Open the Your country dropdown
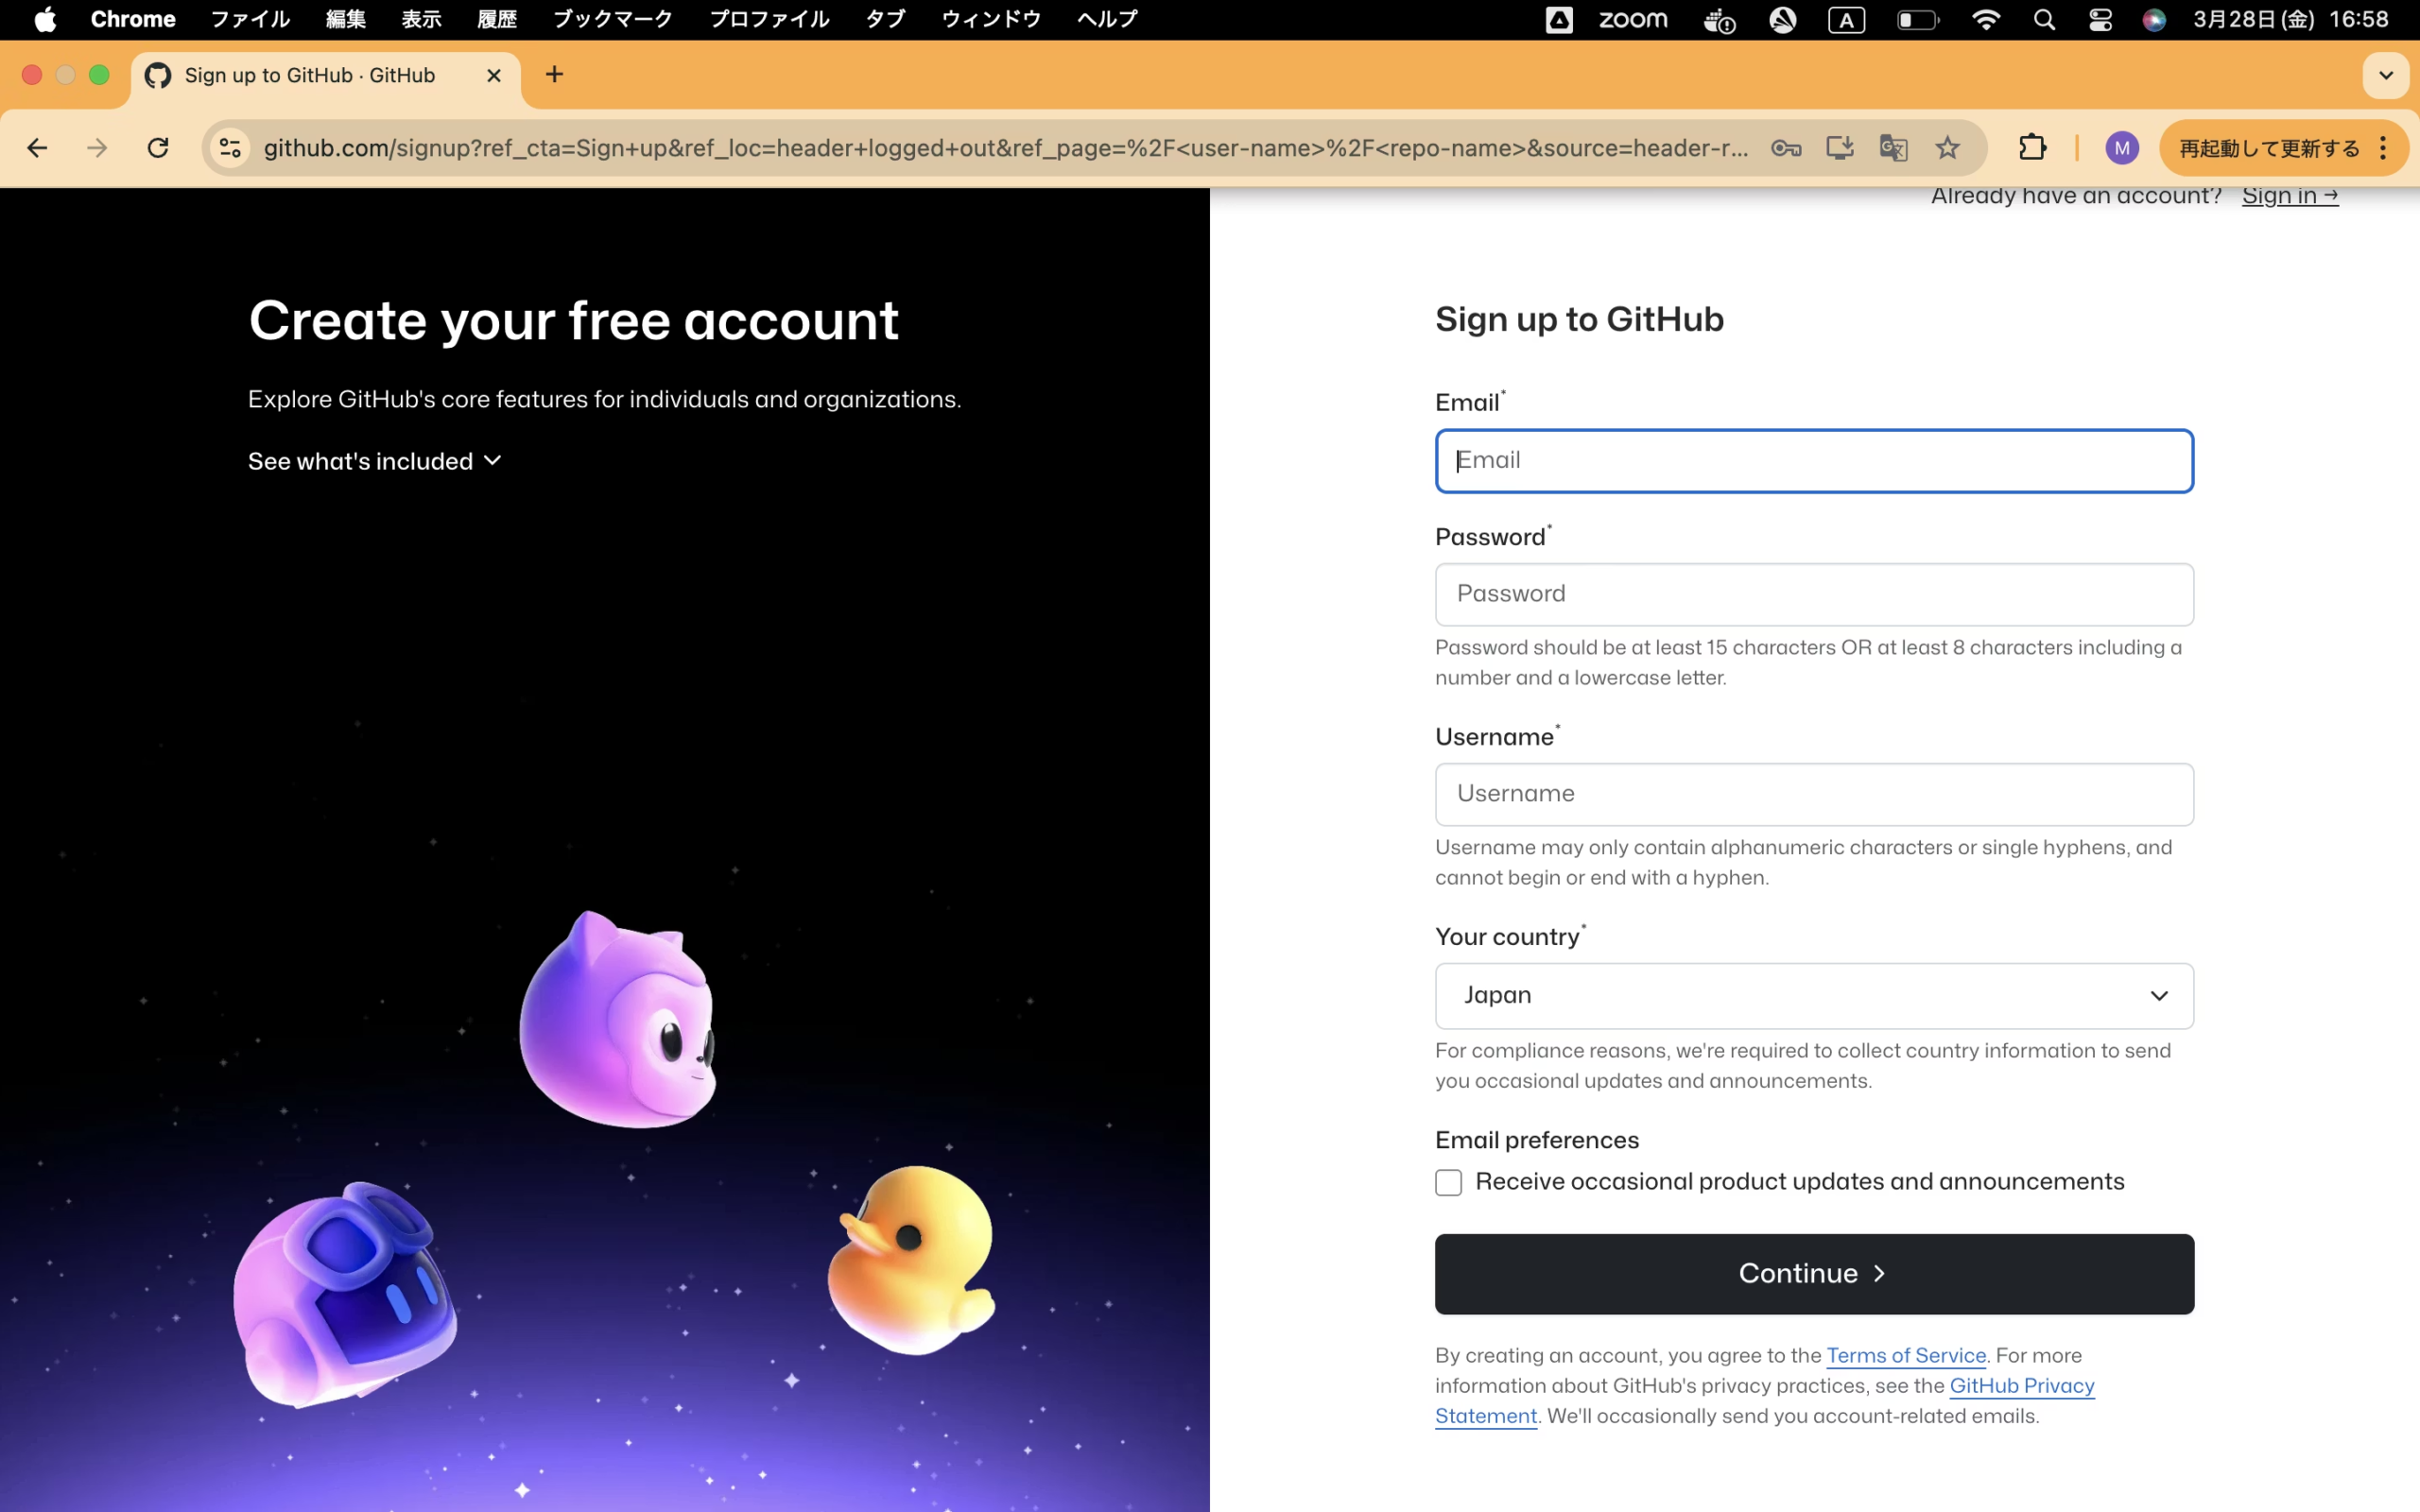Image resolution: width=2420 pixels, height=1512 pixels. point(1813,995)
